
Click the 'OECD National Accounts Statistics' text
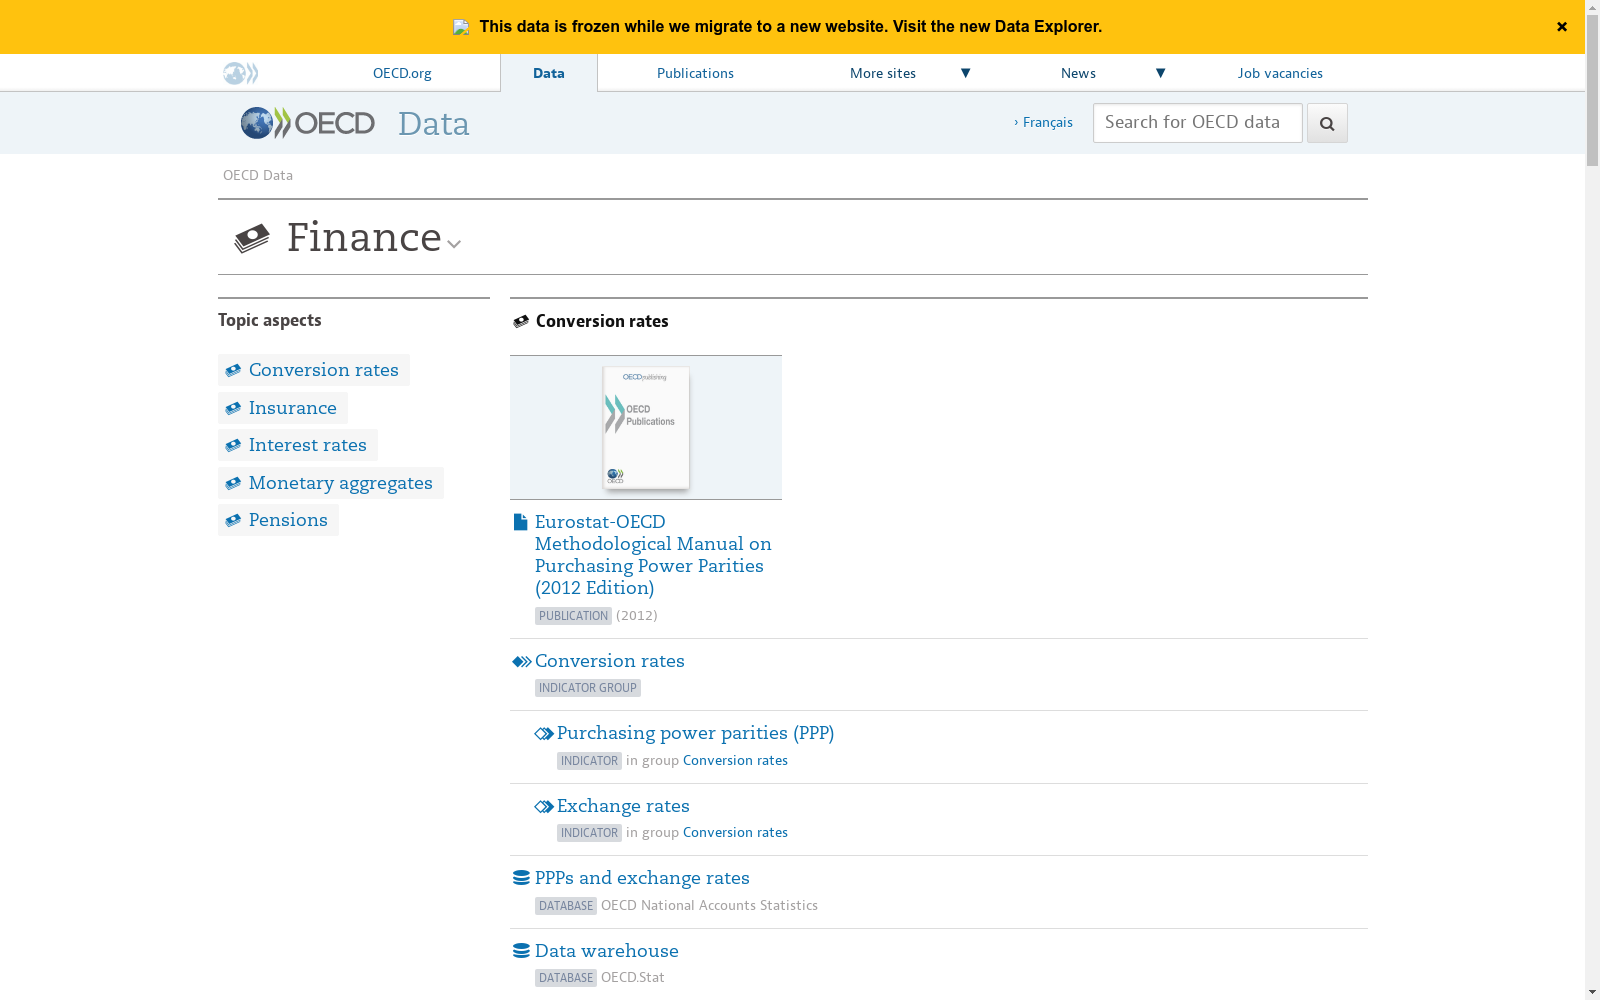[x=709, y=906]
